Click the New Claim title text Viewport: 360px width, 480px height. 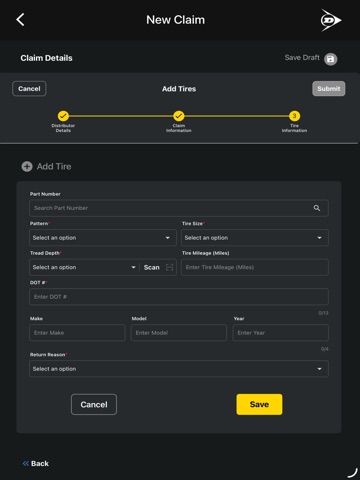coord(175,20)
